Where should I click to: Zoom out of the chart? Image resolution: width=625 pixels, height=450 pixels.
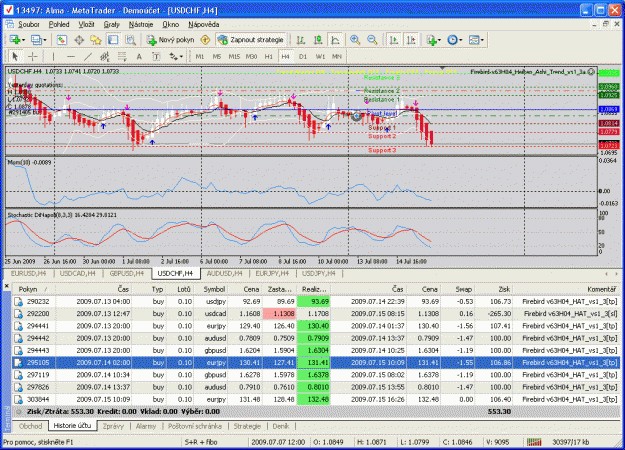(x=372, y=40)
